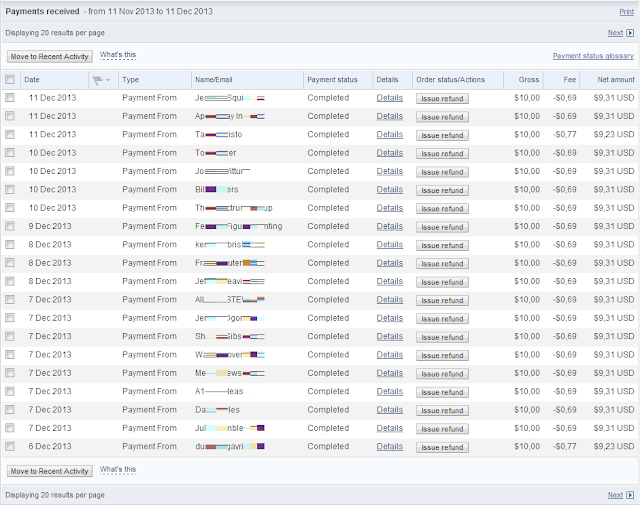
Task: Click the '9 Dec 2013' date cell
Action: tap(50, 226)
